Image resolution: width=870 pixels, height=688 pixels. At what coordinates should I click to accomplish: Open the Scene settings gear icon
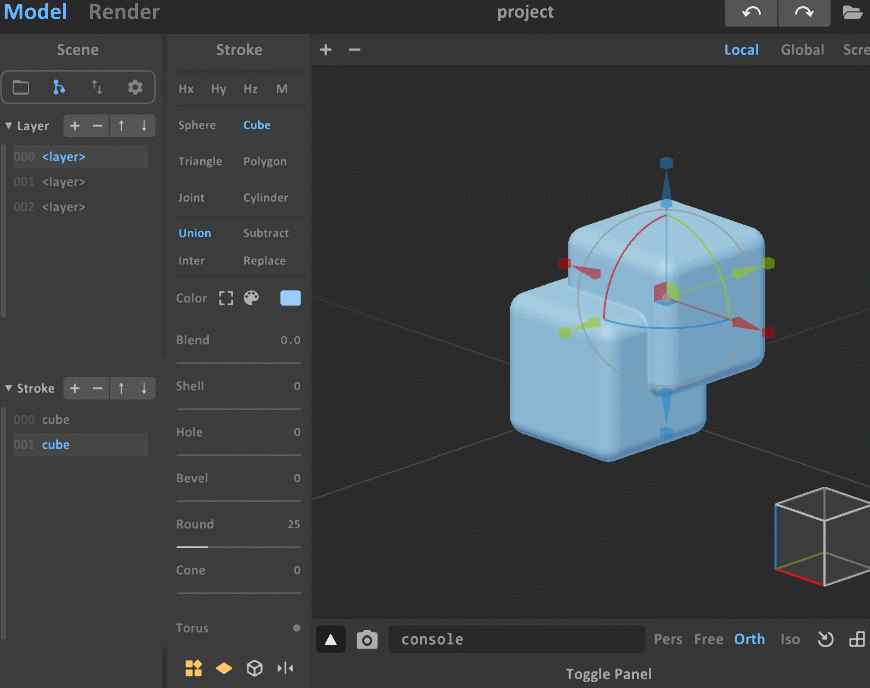coord(135,88)
